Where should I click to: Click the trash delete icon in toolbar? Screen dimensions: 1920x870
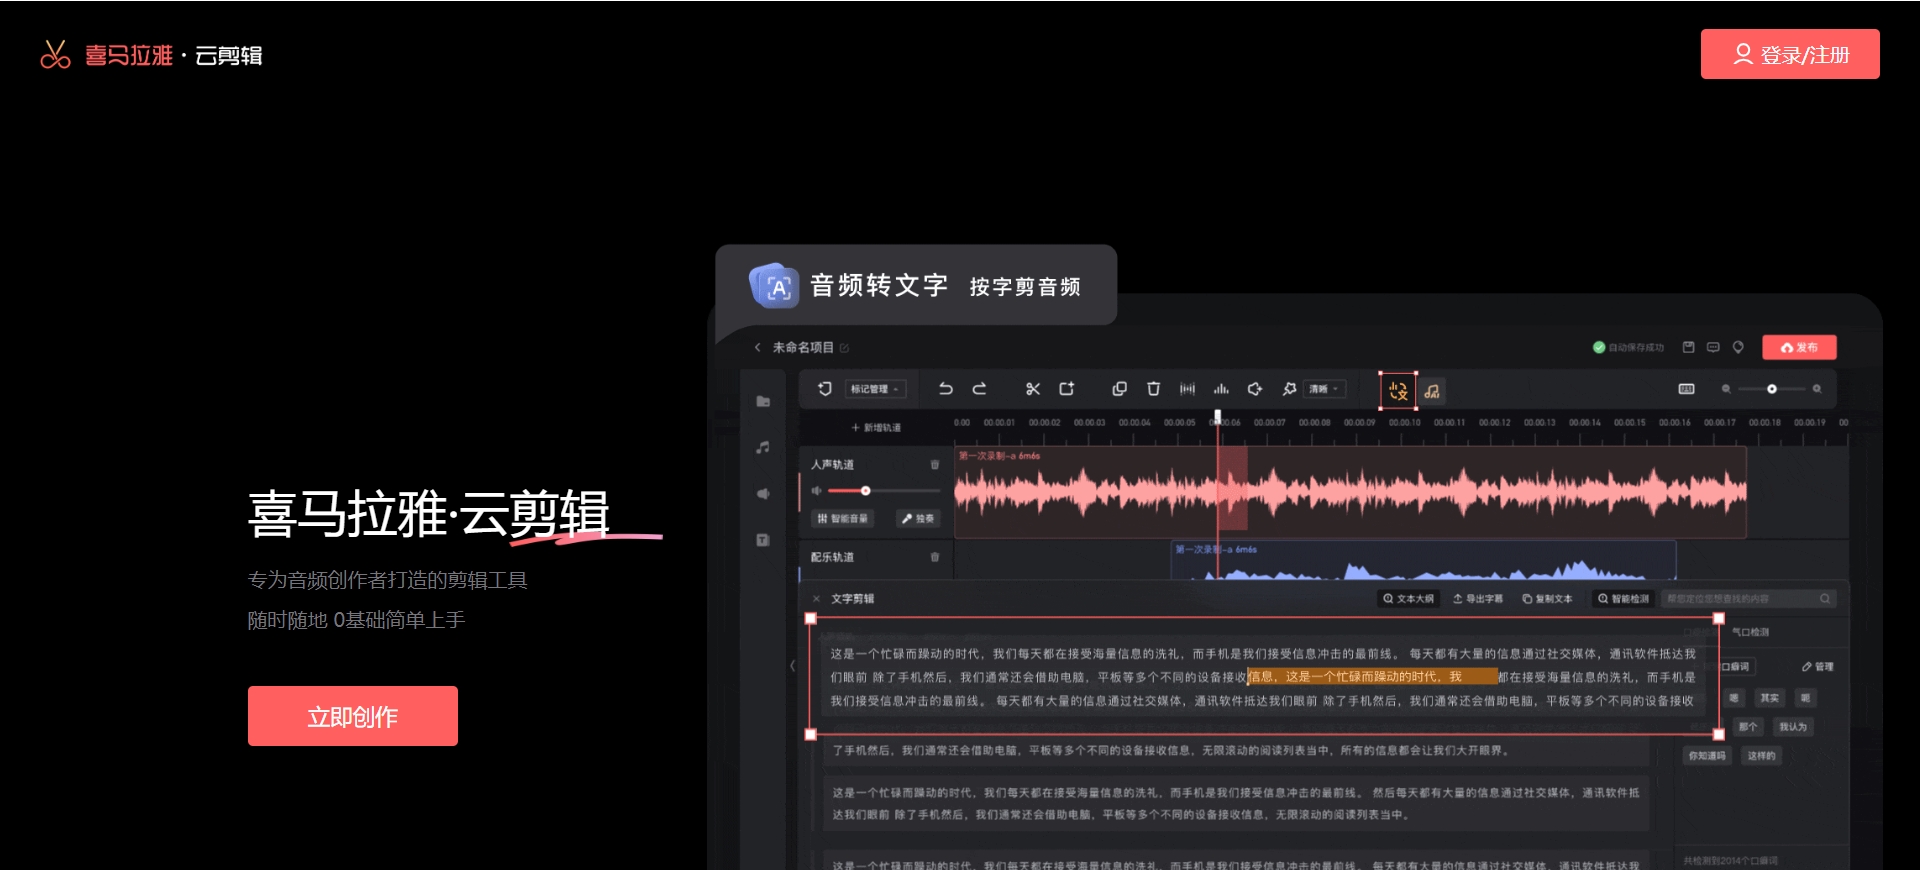1153,388
